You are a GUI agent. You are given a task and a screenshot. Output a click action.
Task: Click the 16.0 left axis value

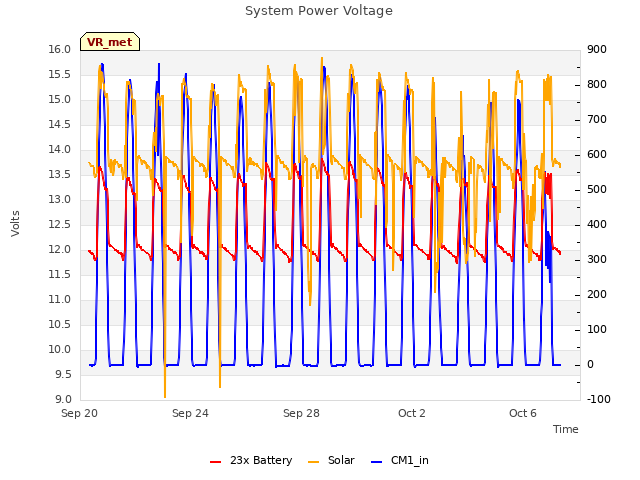[60, 50]
